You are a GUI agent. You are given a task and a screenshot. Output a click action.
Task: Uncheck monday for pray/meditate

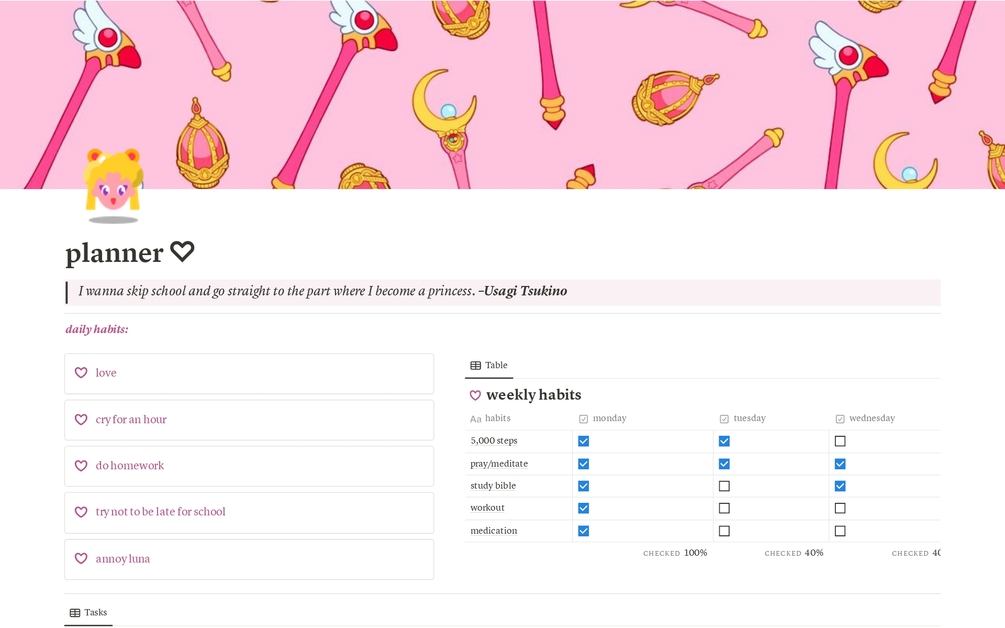(x=583, y=463)
